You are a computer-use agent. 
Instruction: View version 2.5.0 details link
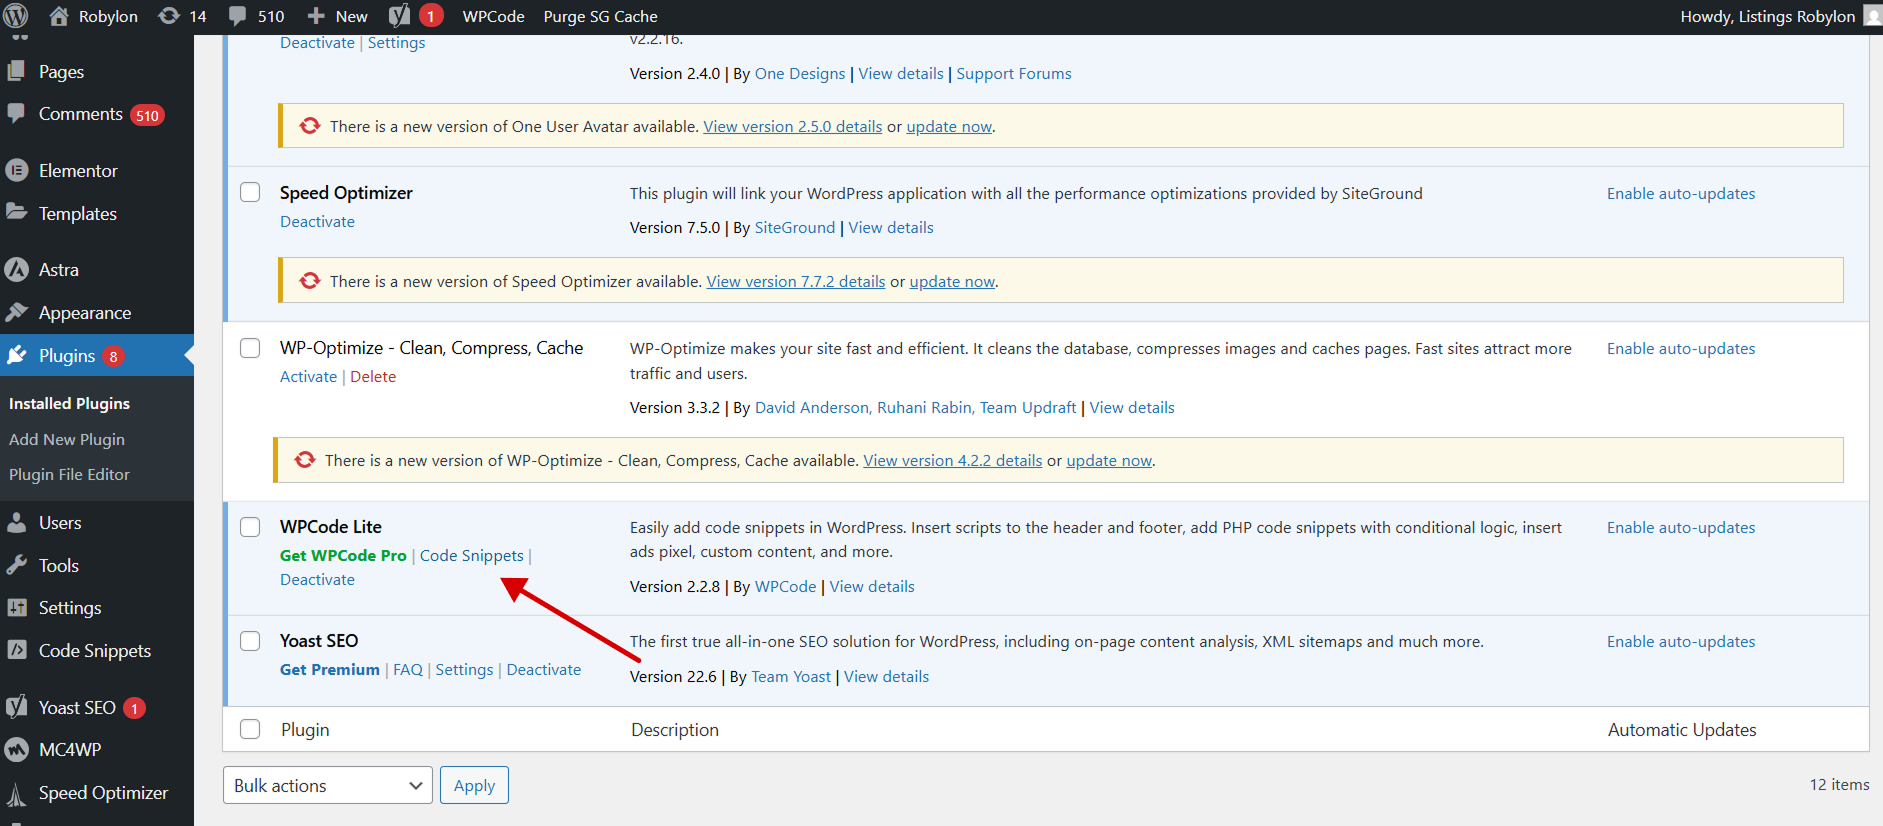(793, 126)
